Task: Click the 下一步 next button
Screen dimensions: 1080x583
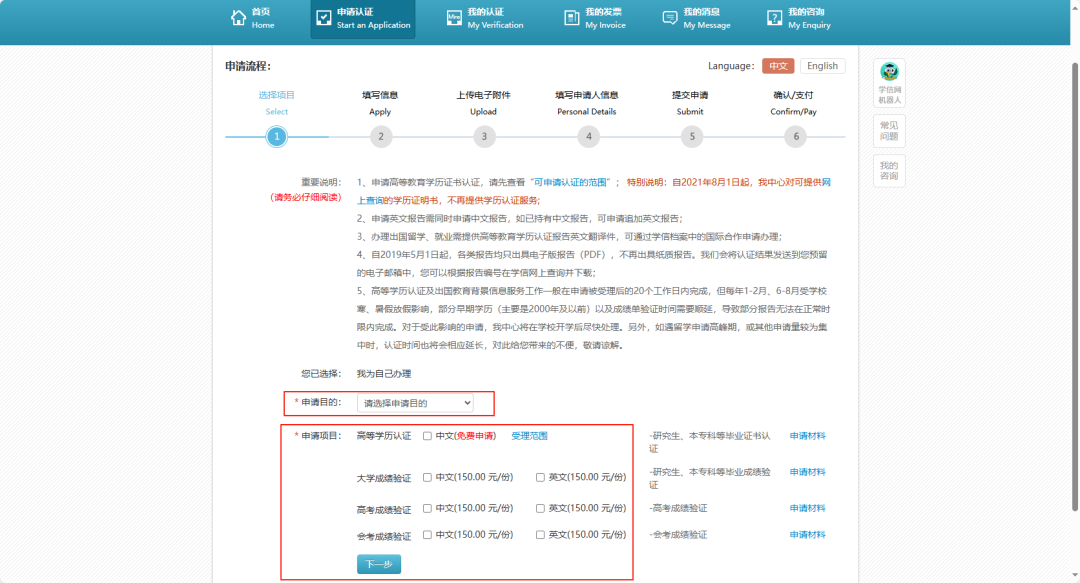Action: (x=379, y=564)
